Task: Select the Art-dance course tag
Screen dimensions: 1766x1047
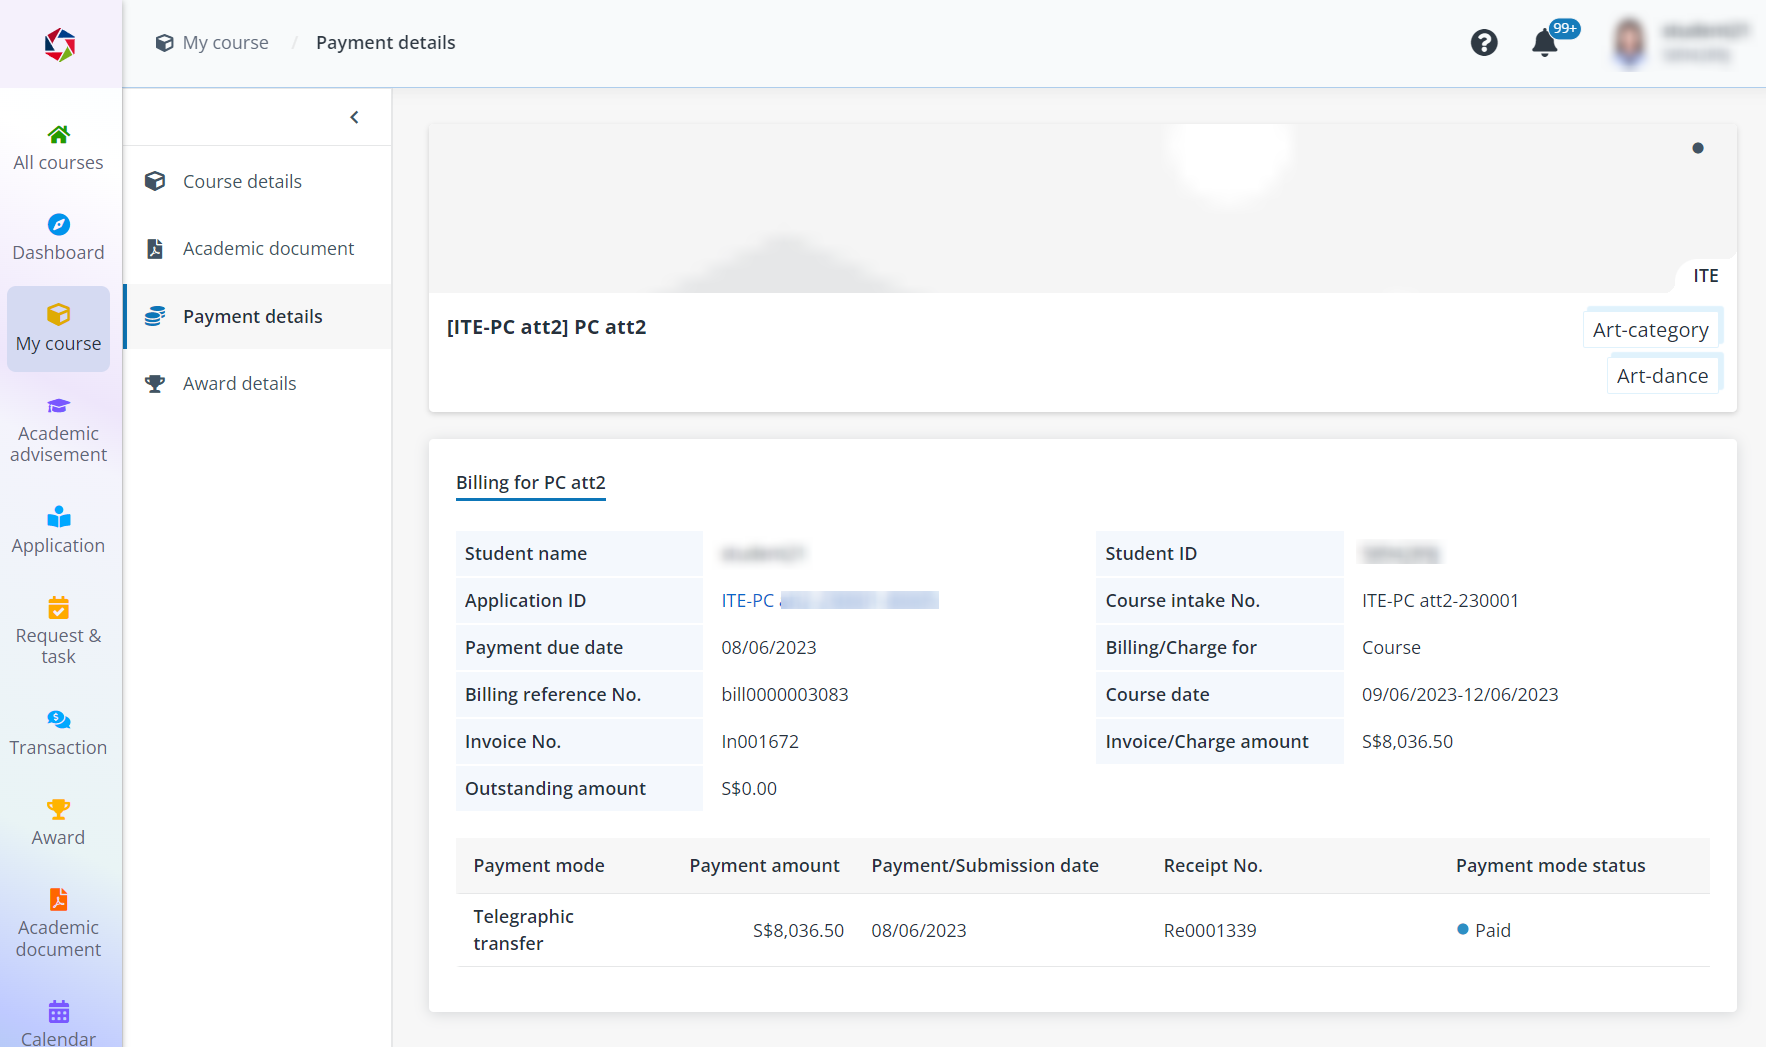Action: [1663, 375]
